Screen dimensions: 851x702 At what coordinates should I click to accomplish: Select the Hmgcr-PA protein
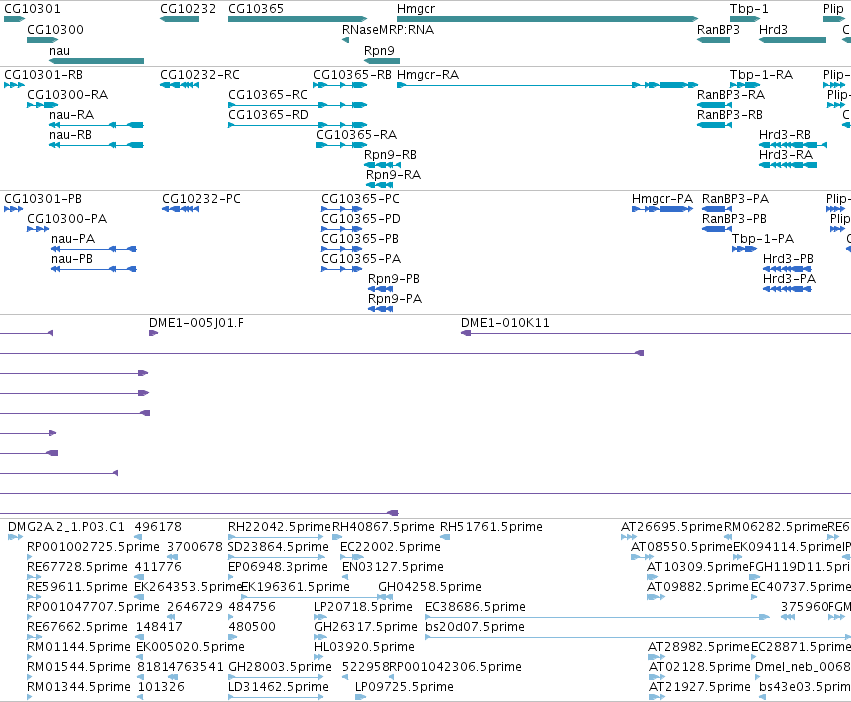point(662,208)
